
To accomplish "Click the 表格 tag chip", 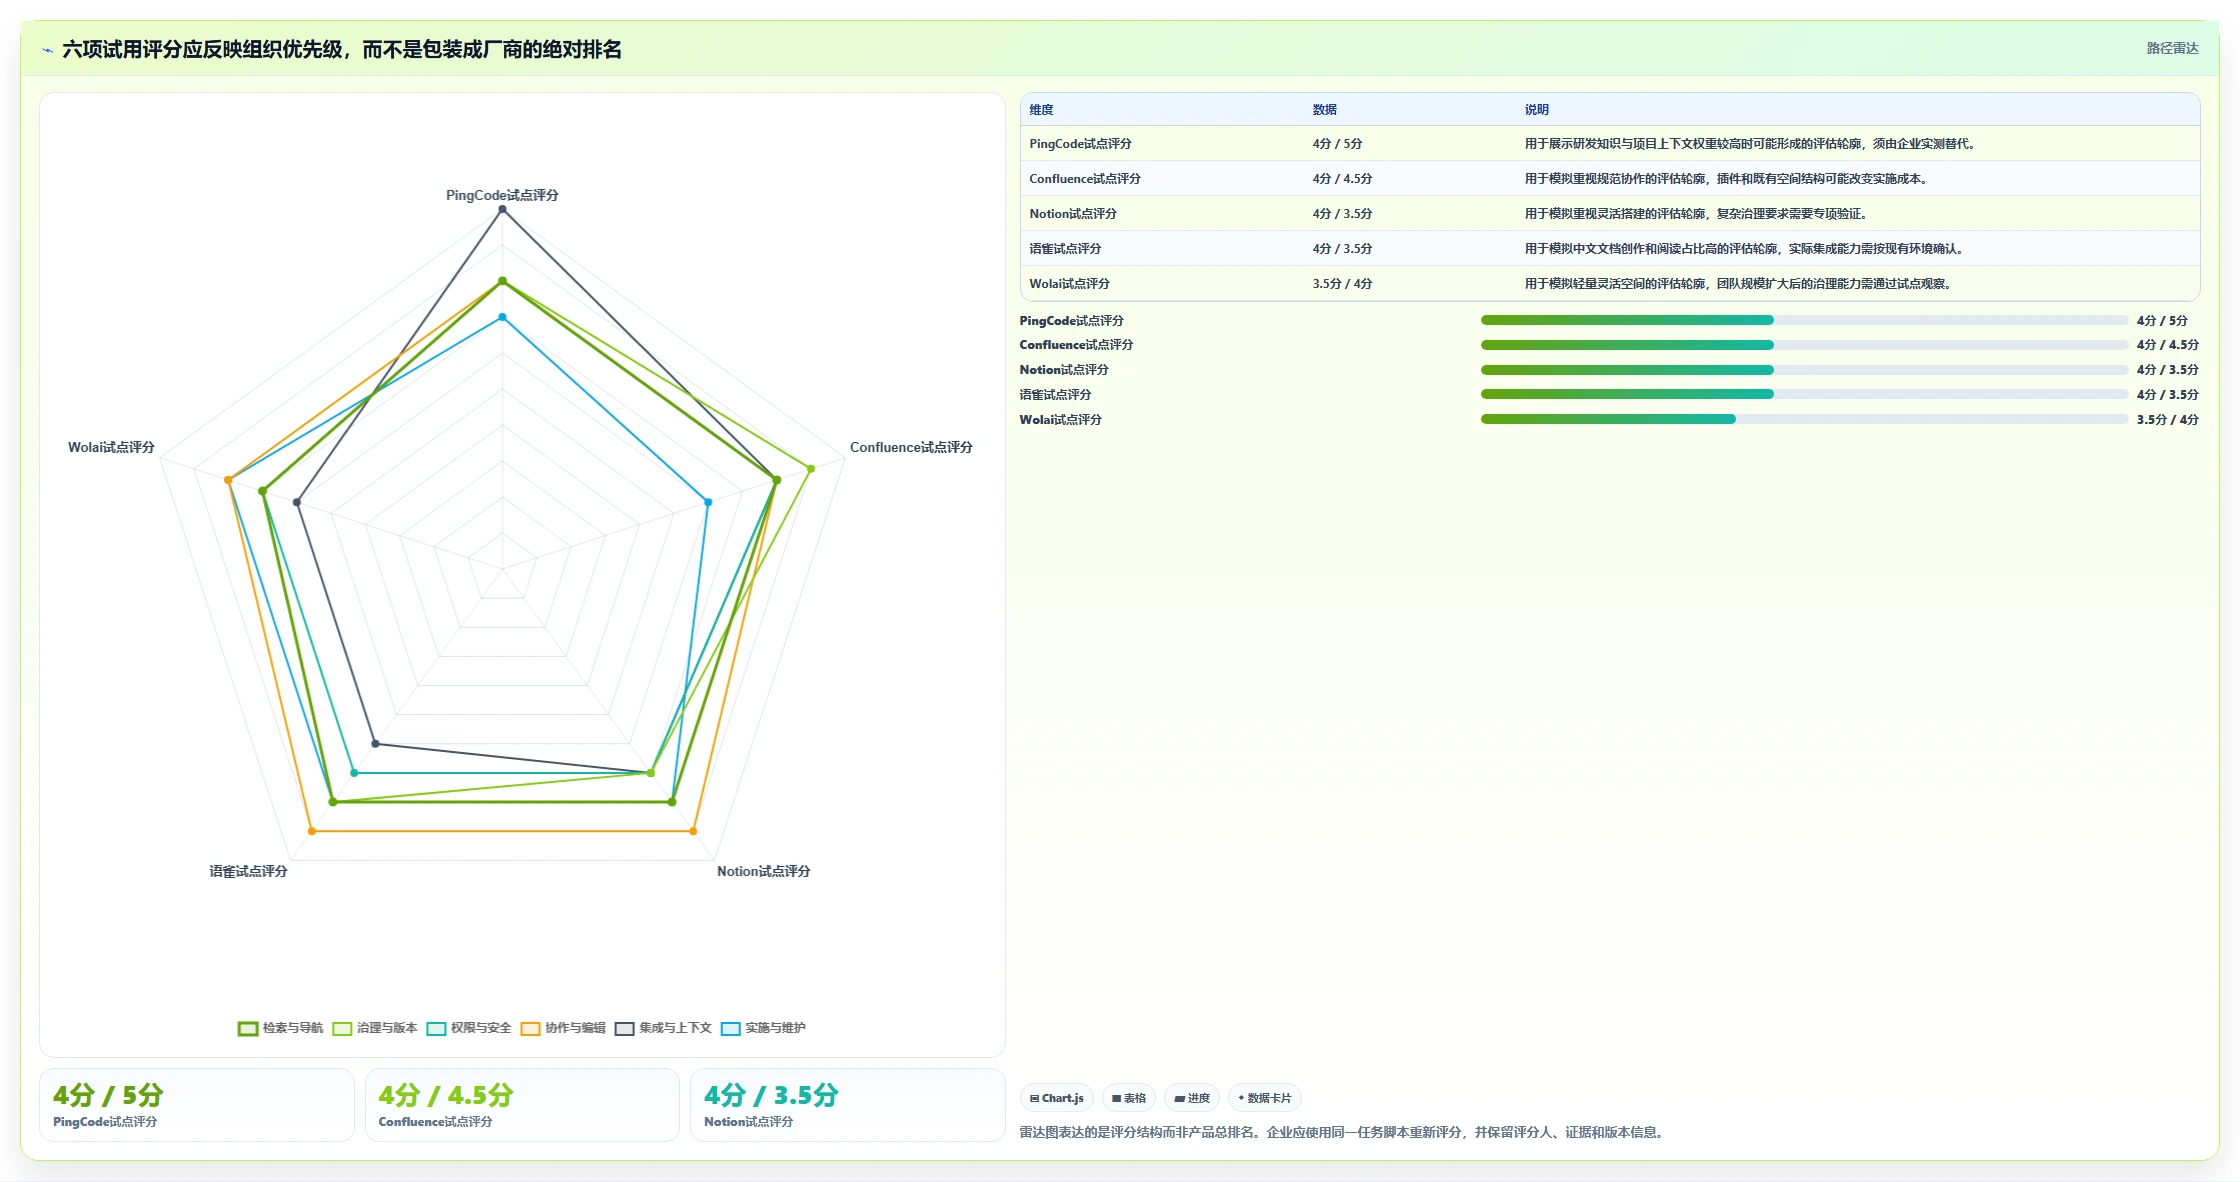I will coord(1129,1098).
